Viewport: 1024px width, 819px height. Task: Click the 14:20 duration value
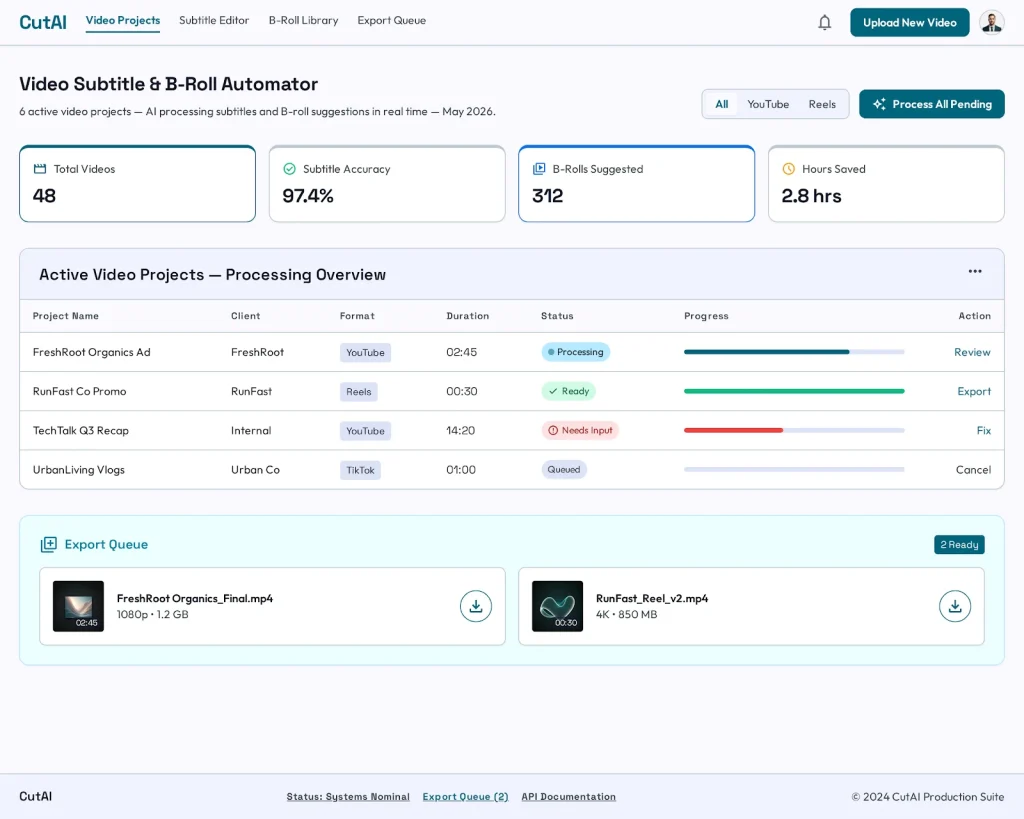point(460,430)
